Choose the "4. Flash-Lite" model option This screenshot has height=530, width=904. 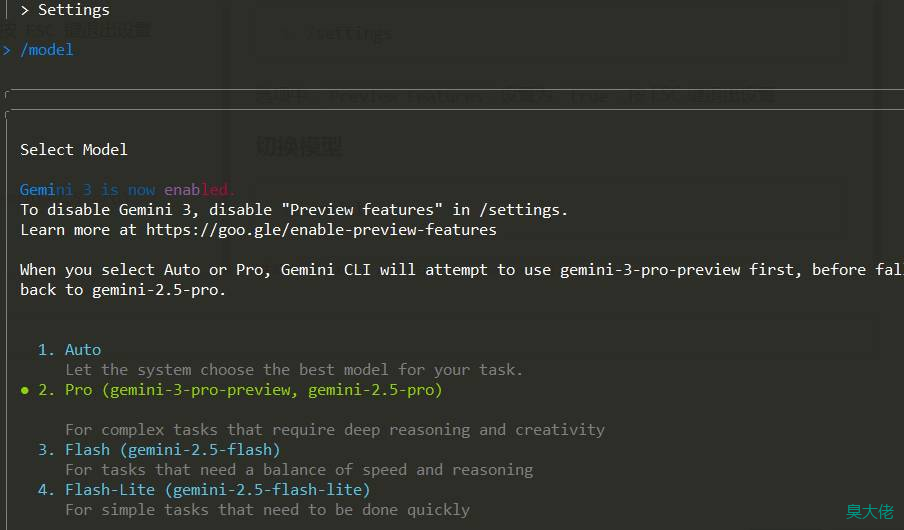point(205,490)
